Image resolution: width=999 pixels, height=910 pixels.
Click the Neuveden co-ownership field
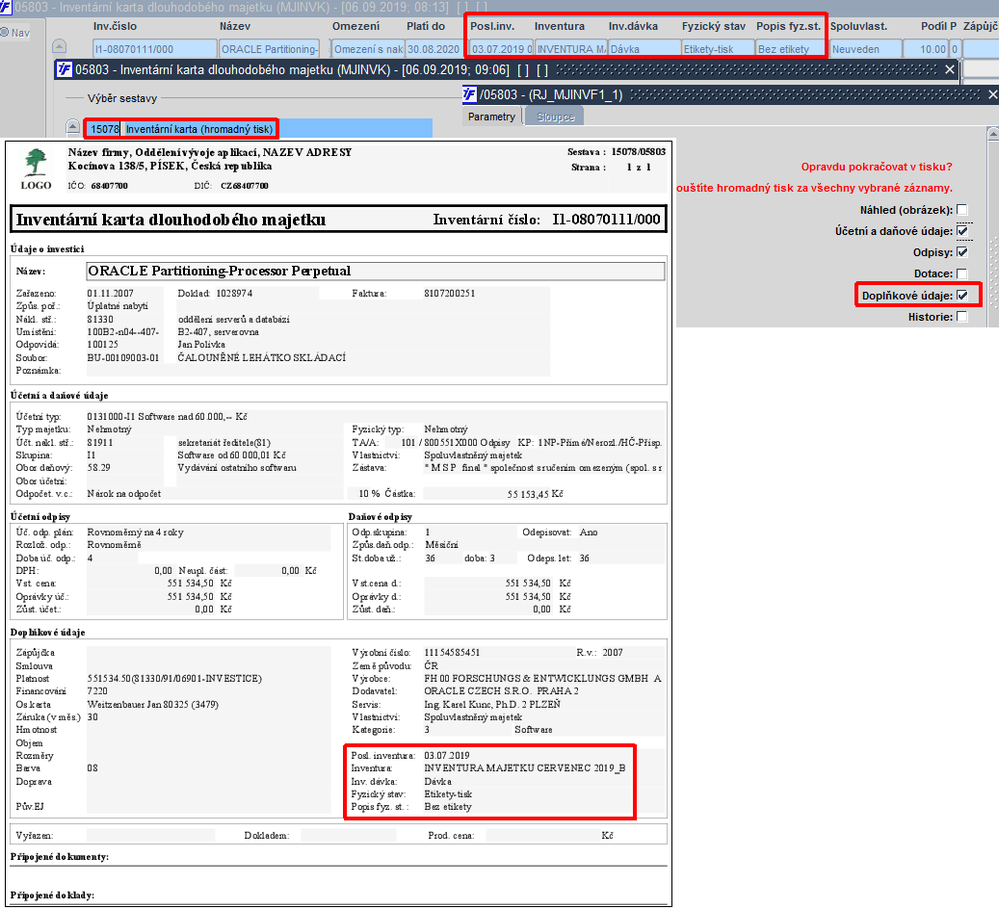[865, 49]
